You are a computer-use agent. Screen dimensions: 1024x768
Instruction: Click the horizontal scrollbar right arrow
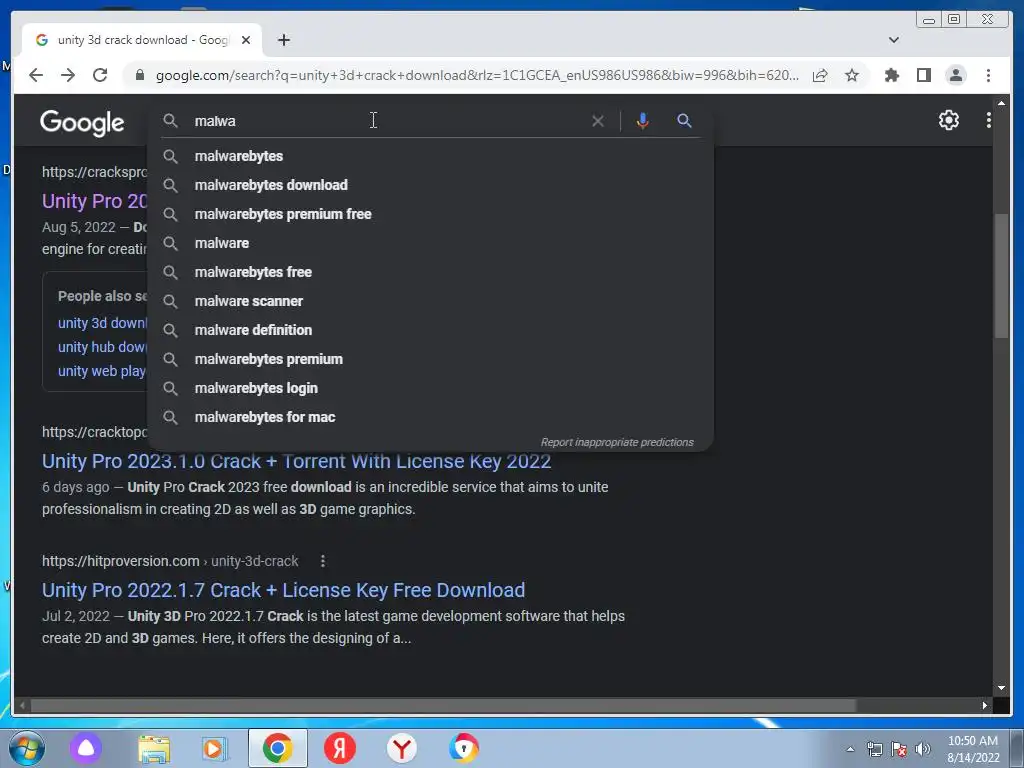coord(985,705)
